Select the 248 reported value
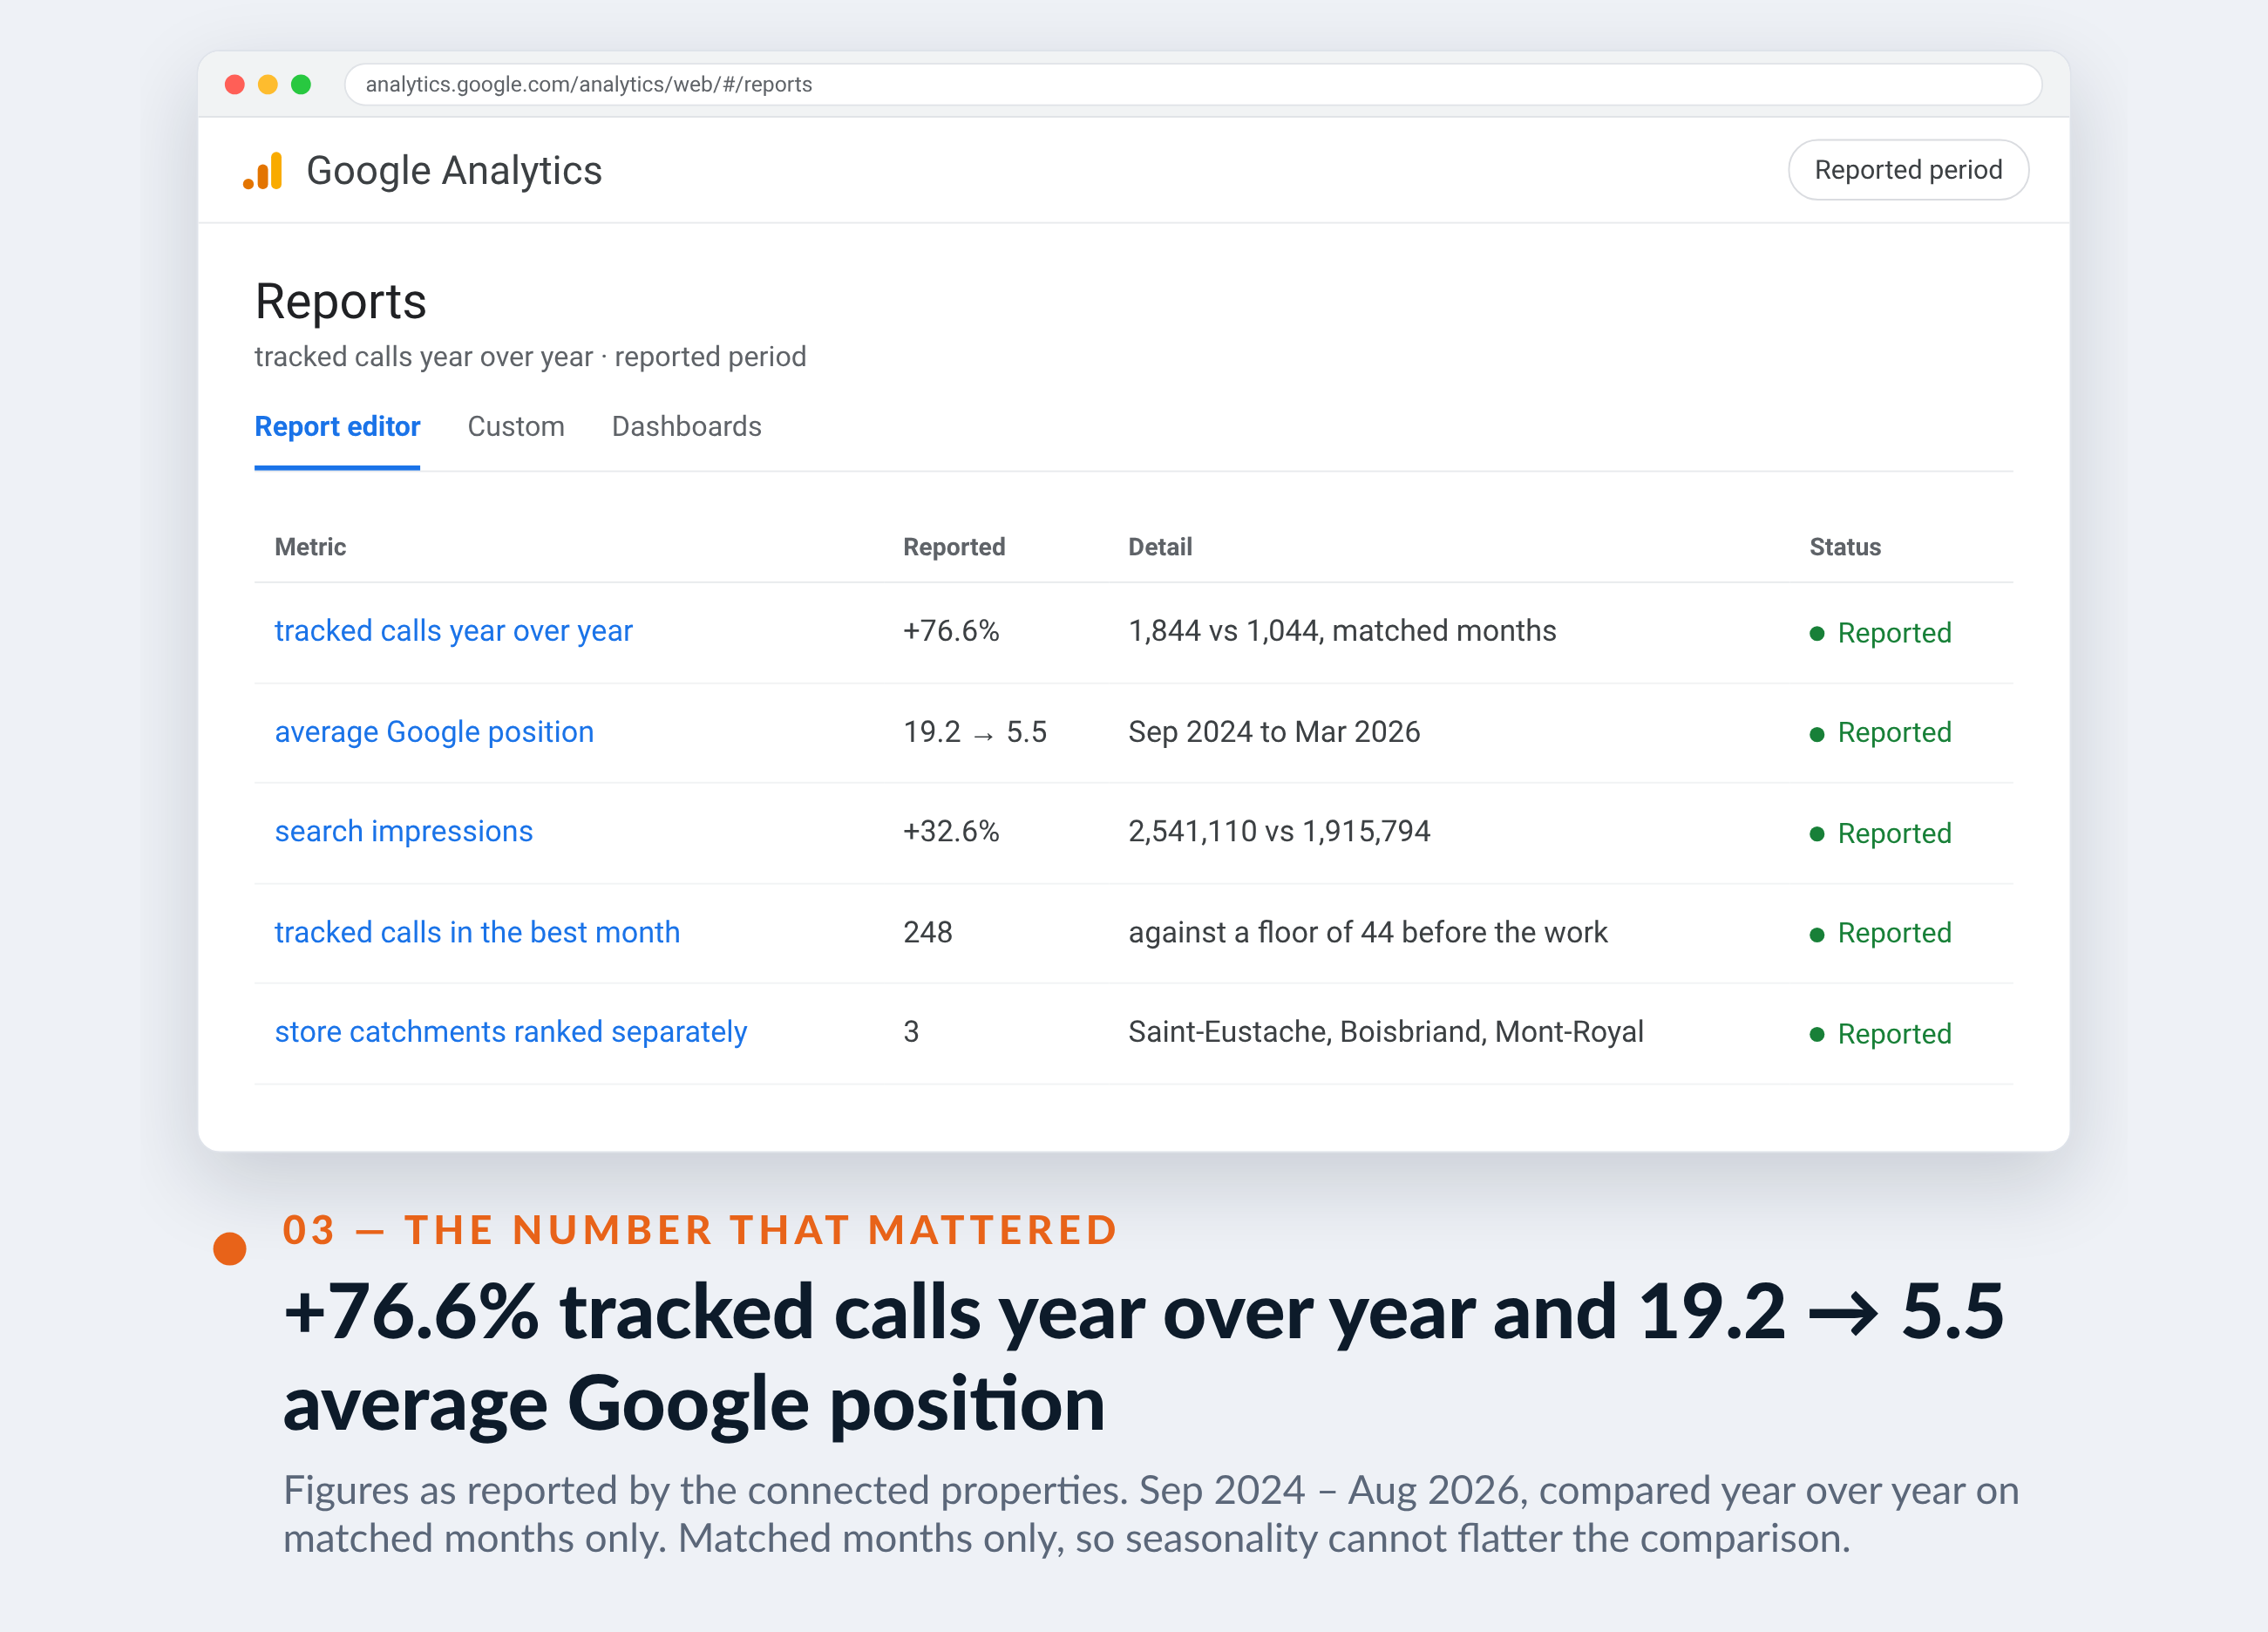 [928, 932]
